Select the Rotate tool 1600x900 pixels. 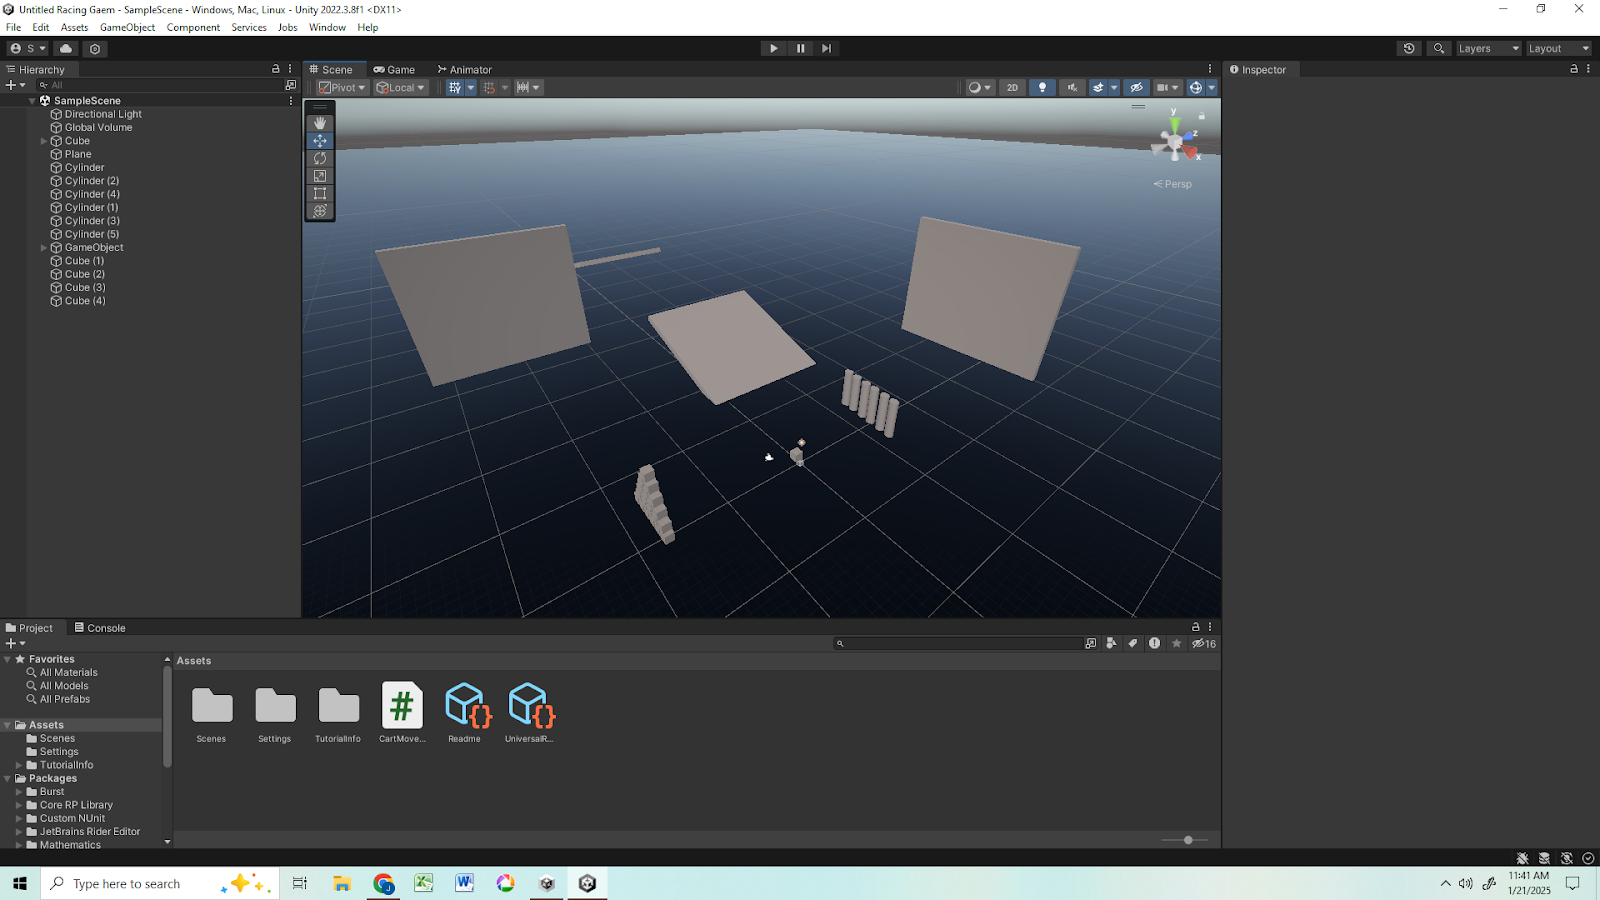tap(320, 158)
